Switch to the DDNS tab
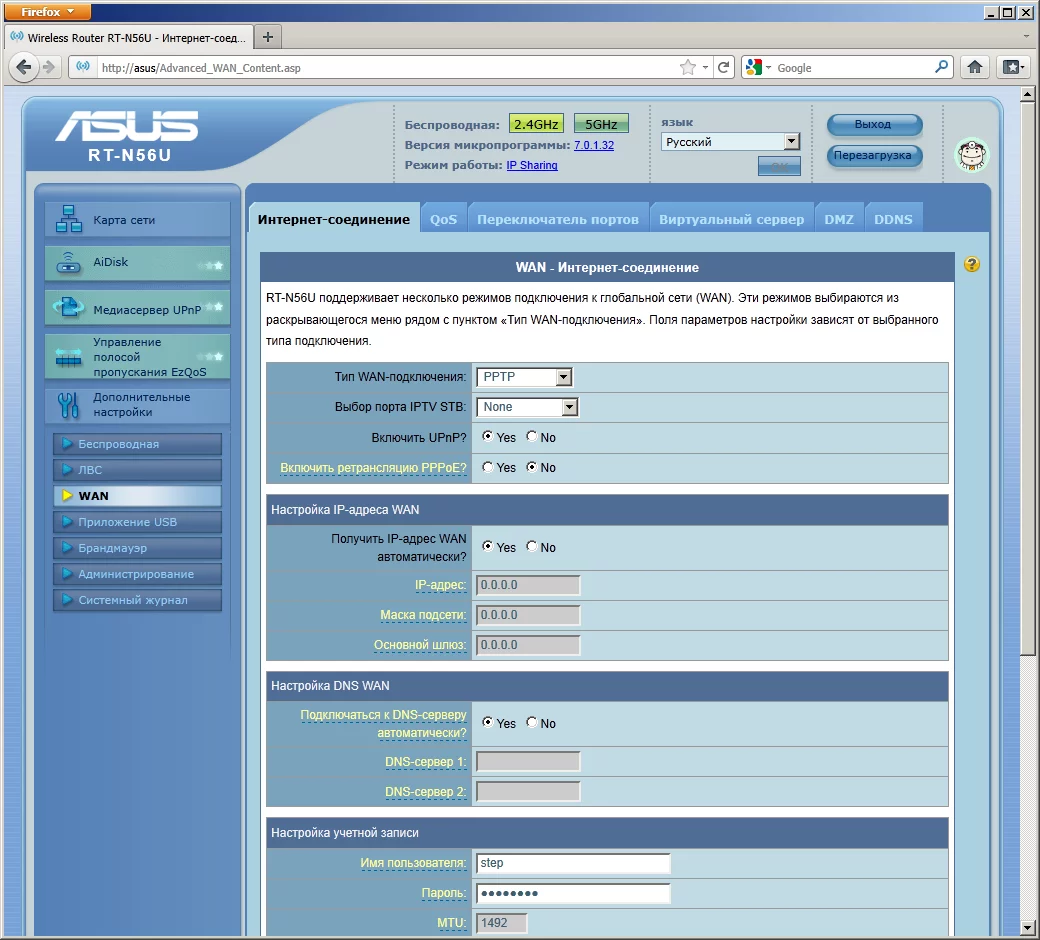Image resolution: width=1040 pixels, height=940 pixels. pos(893,219)
